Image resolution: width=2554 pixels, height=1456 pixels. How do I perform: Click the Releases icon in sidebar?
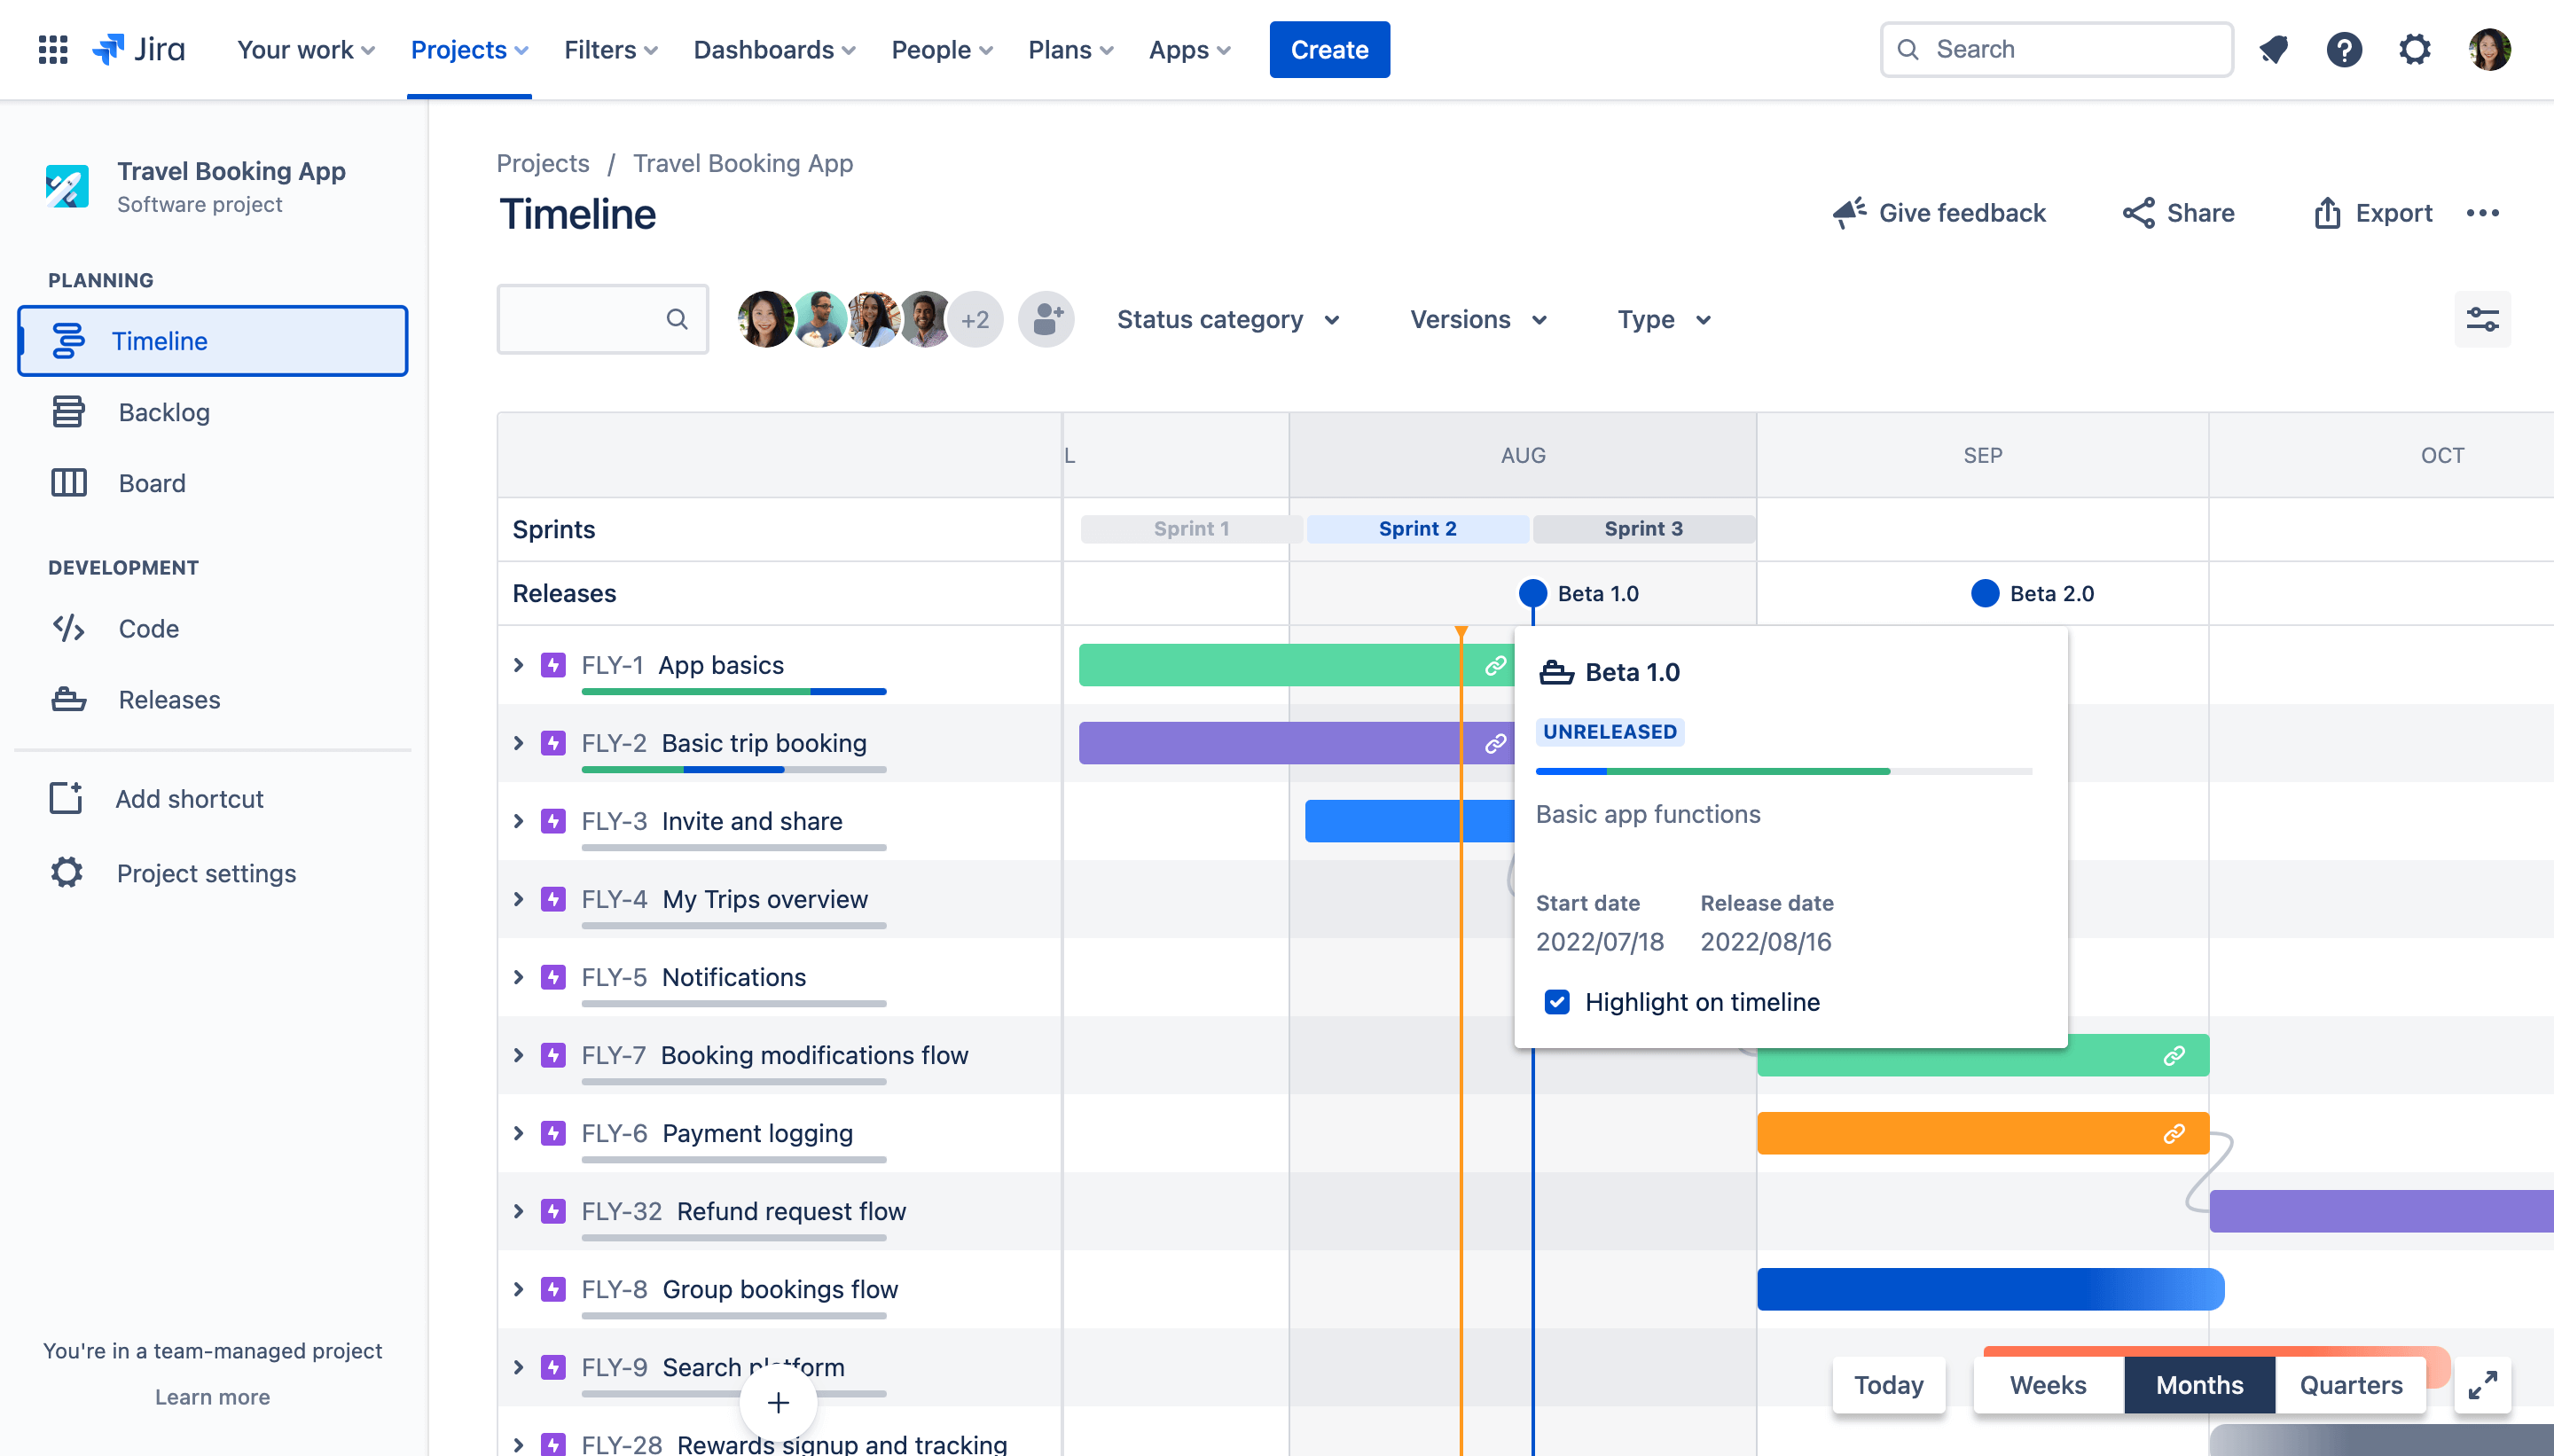pos(67,698)
